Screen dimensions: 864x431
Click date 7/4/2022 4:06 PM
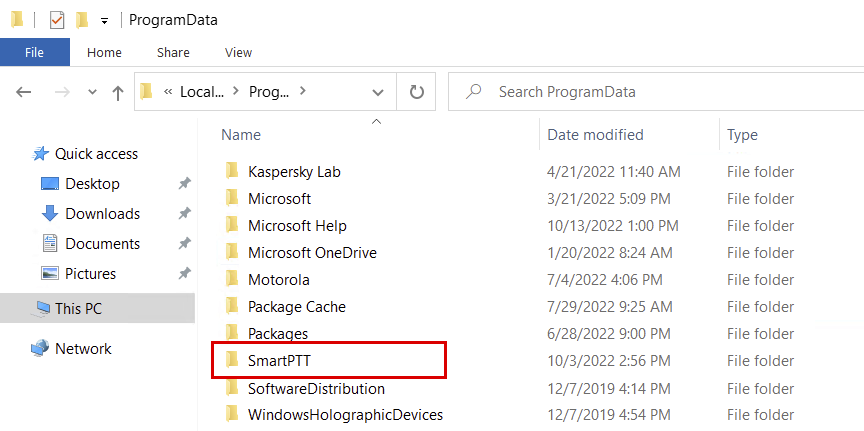point(605,280)
